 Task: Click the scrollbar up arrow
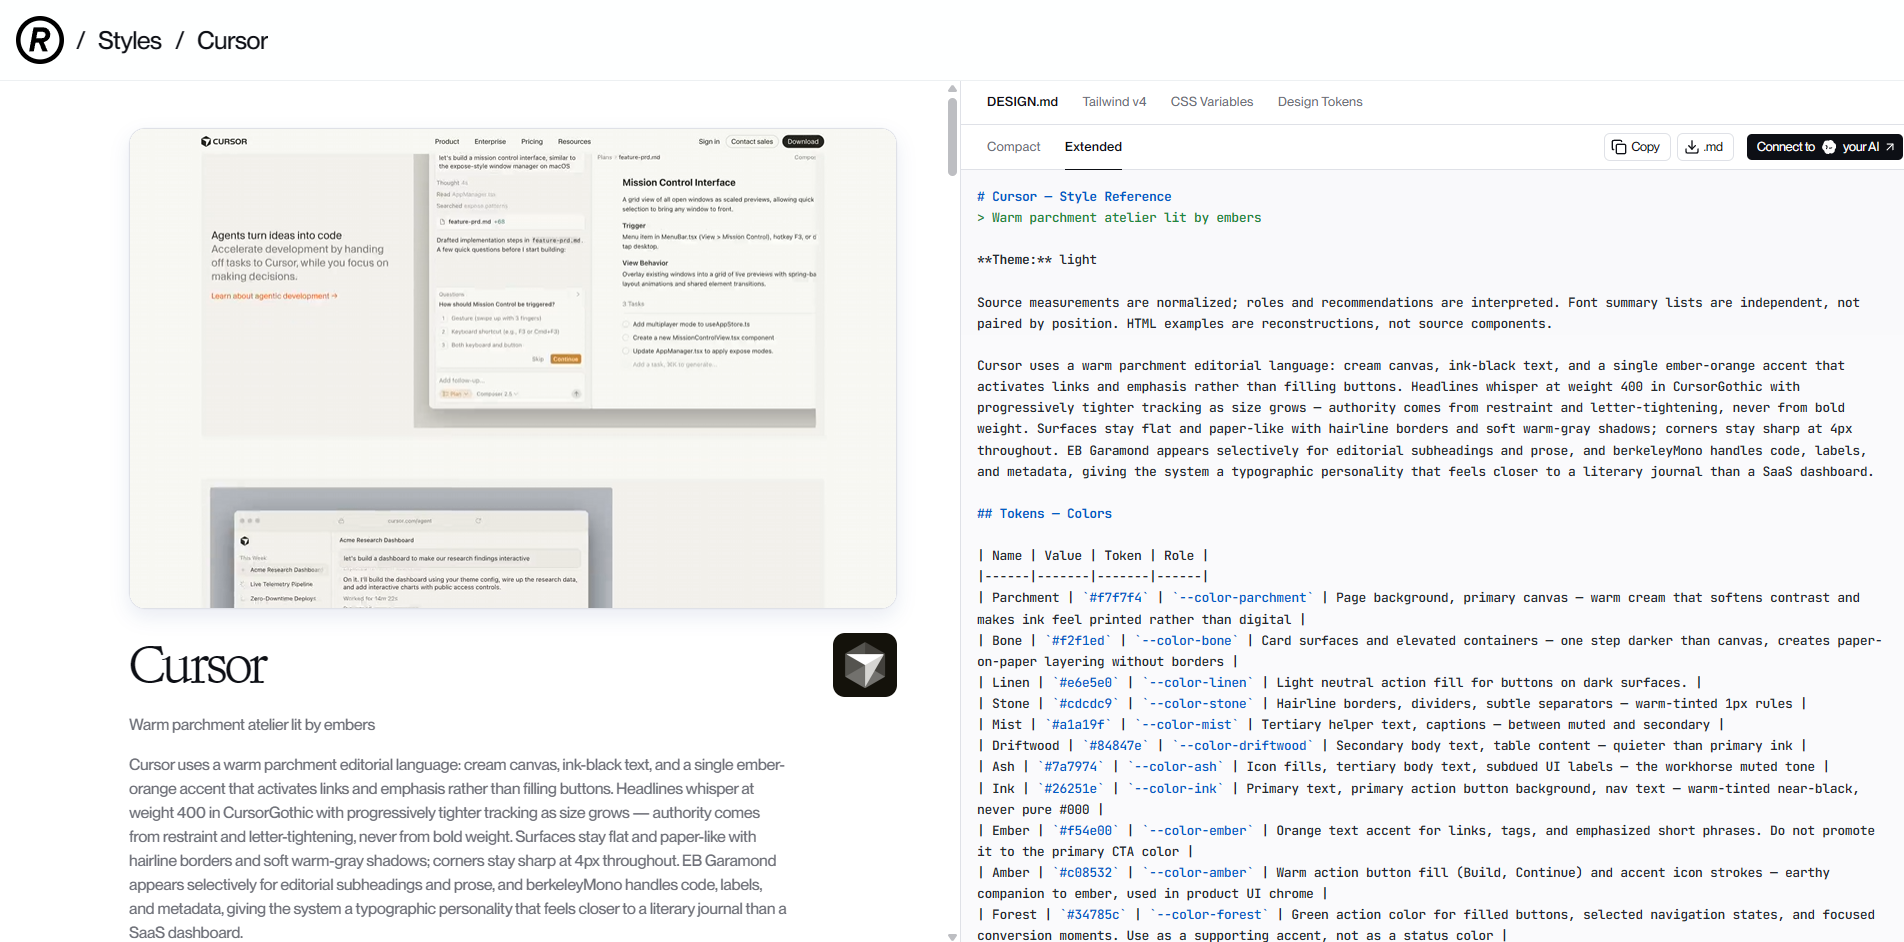coord(952,89)
